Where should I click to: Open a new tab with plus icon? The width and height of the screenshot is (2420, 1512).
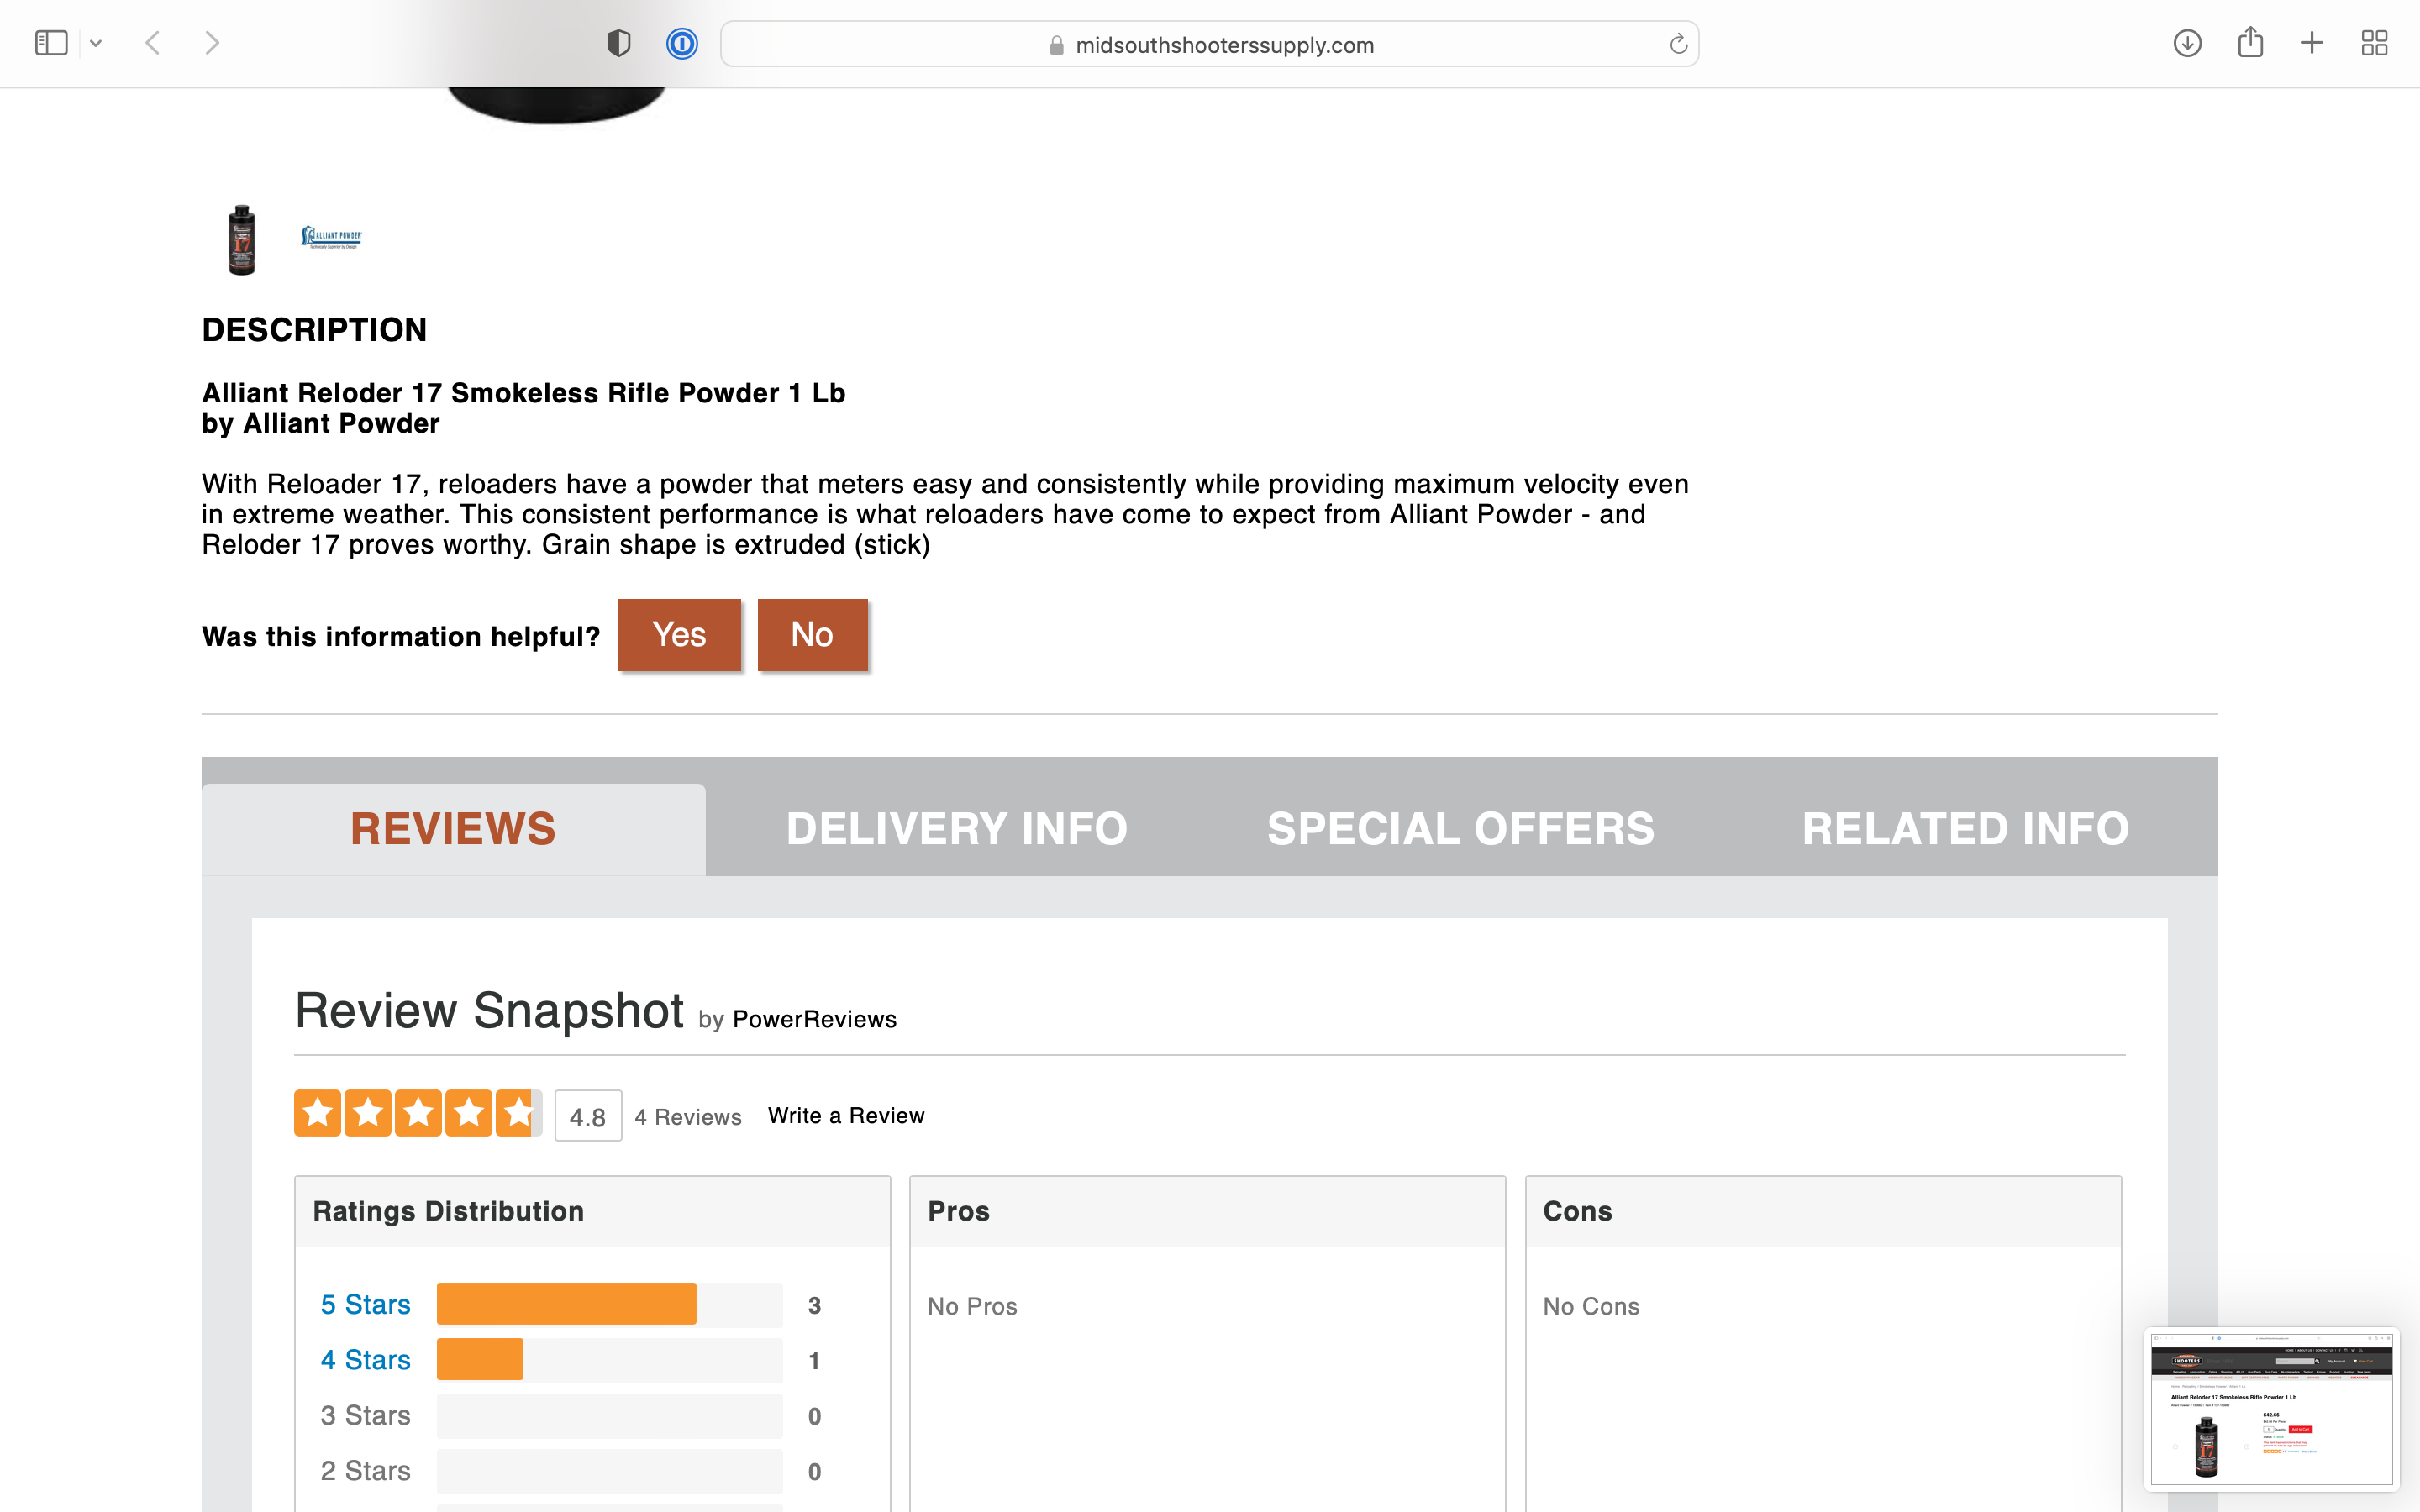2312,43
